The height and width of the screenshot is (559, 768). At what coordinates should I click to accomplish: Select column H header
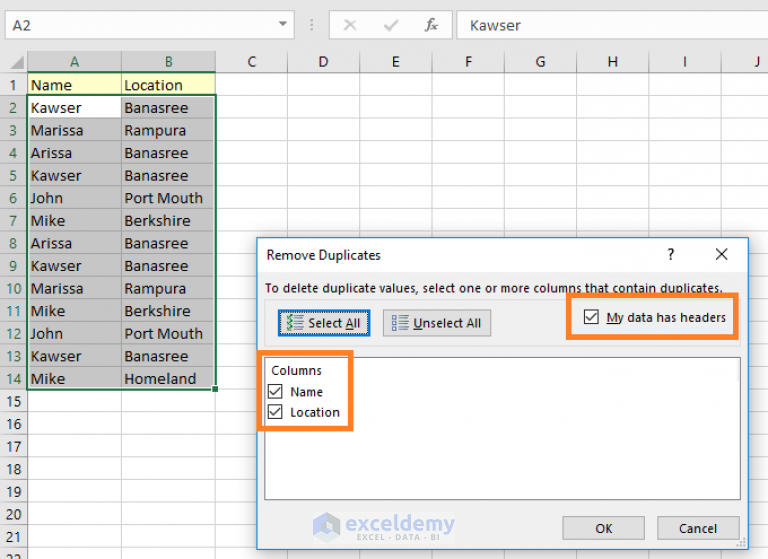[613, 62]
